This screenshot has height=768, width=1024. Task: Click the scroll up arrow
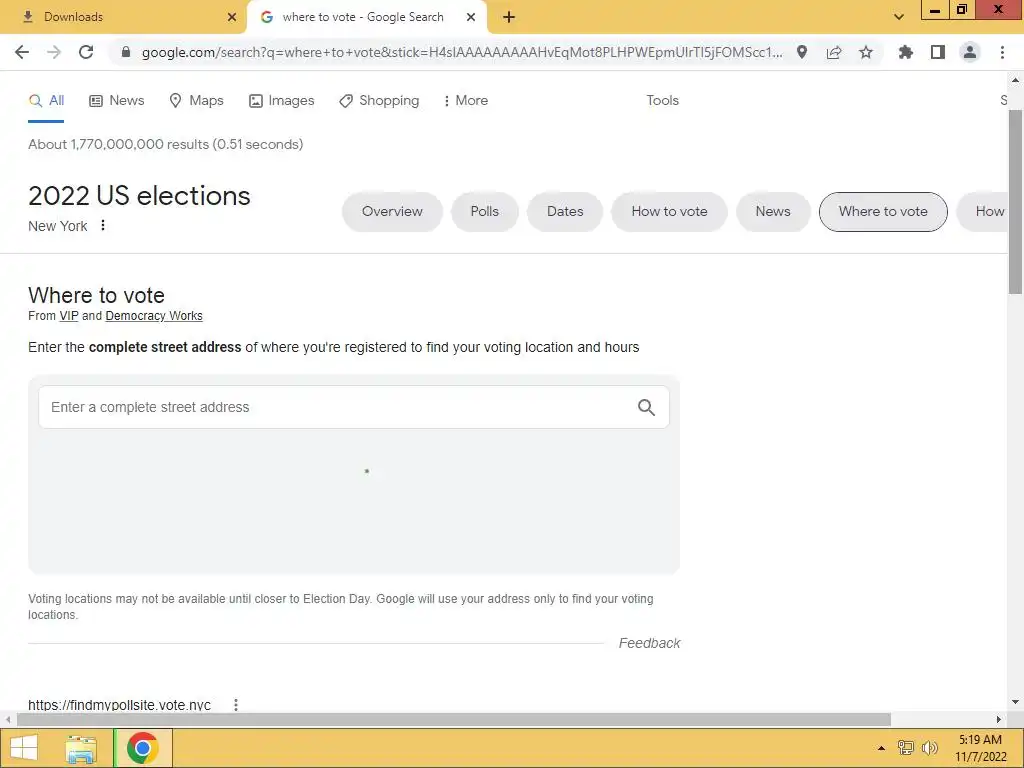(1015, 80)
